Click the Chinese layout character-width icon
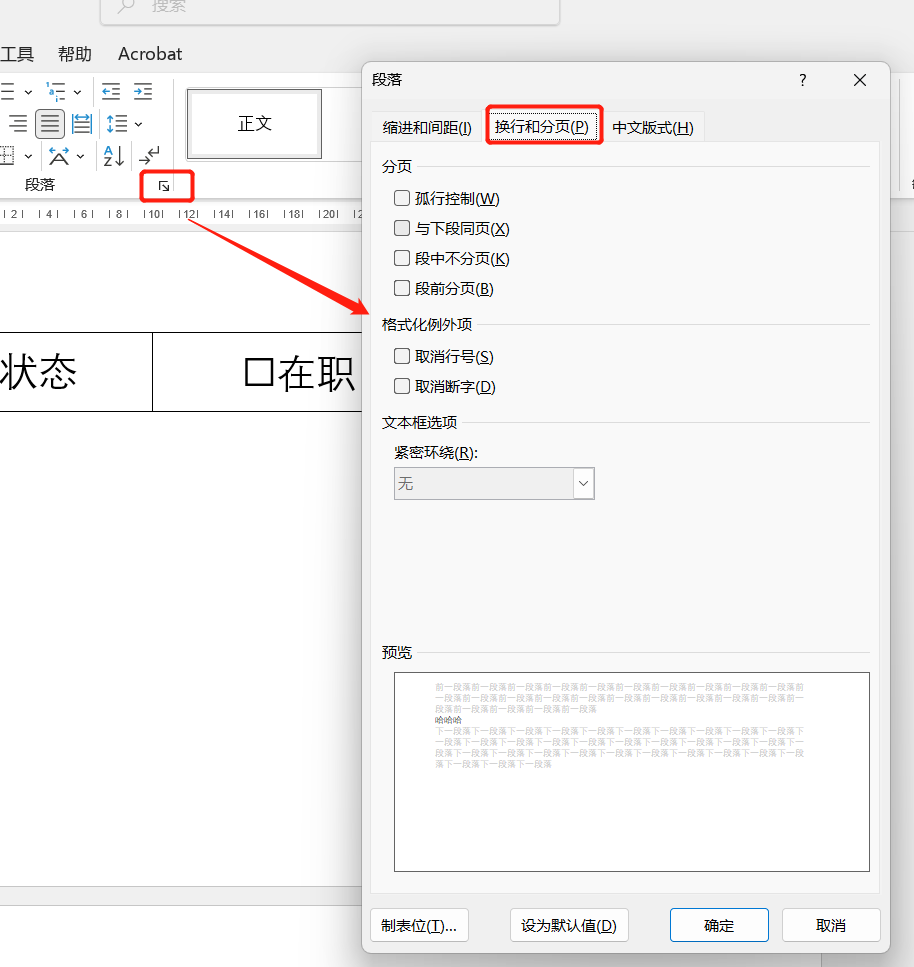Viewport: 914px width, 967px height. point(59,156)
